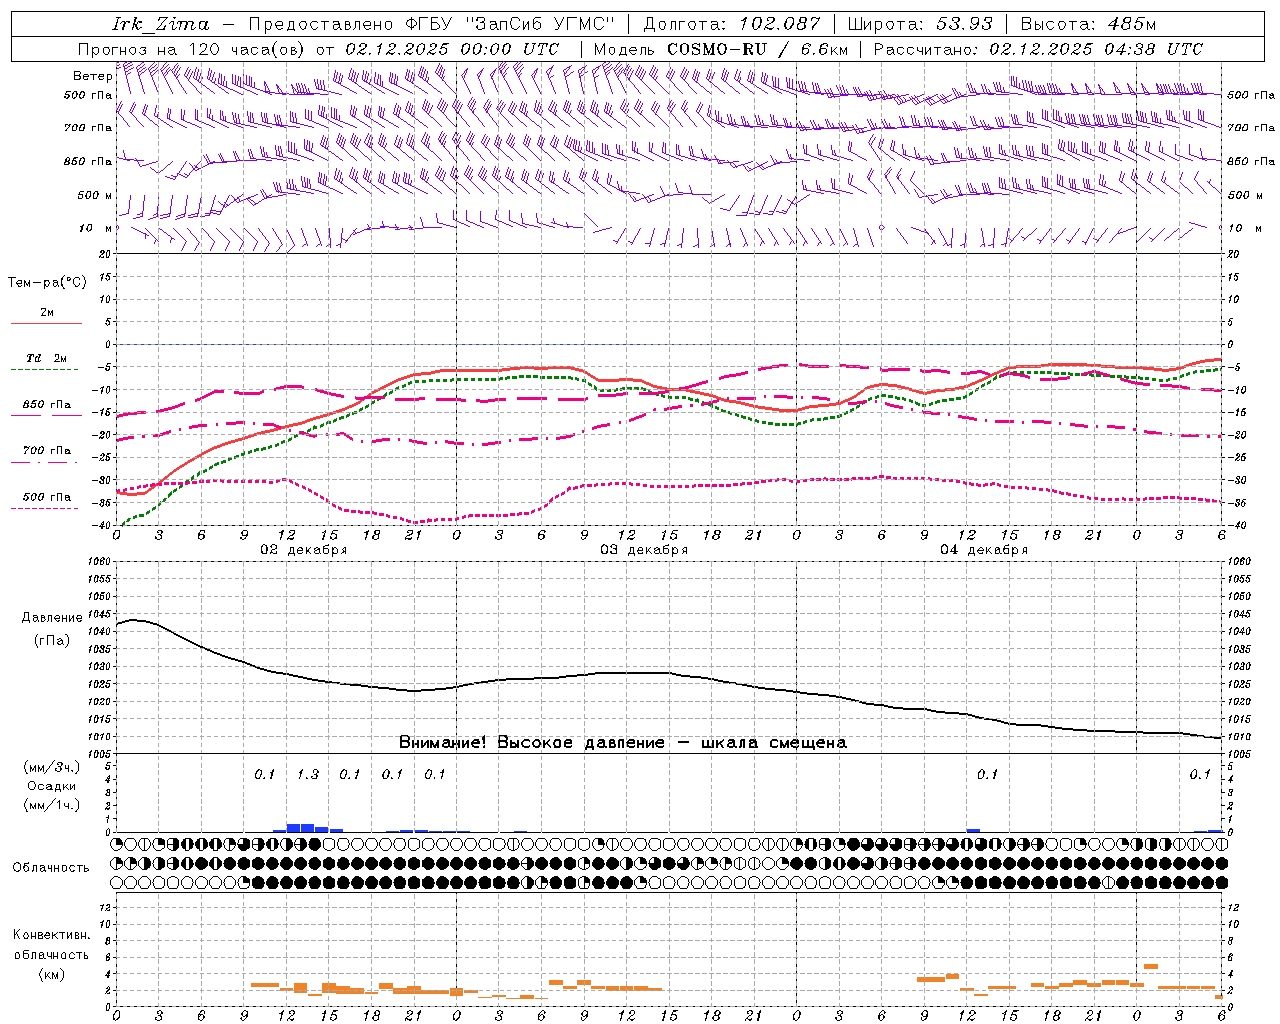1280x1024 pixels.
Task: Select the Конвективн. panel label
Action: [x=51, y=935]
